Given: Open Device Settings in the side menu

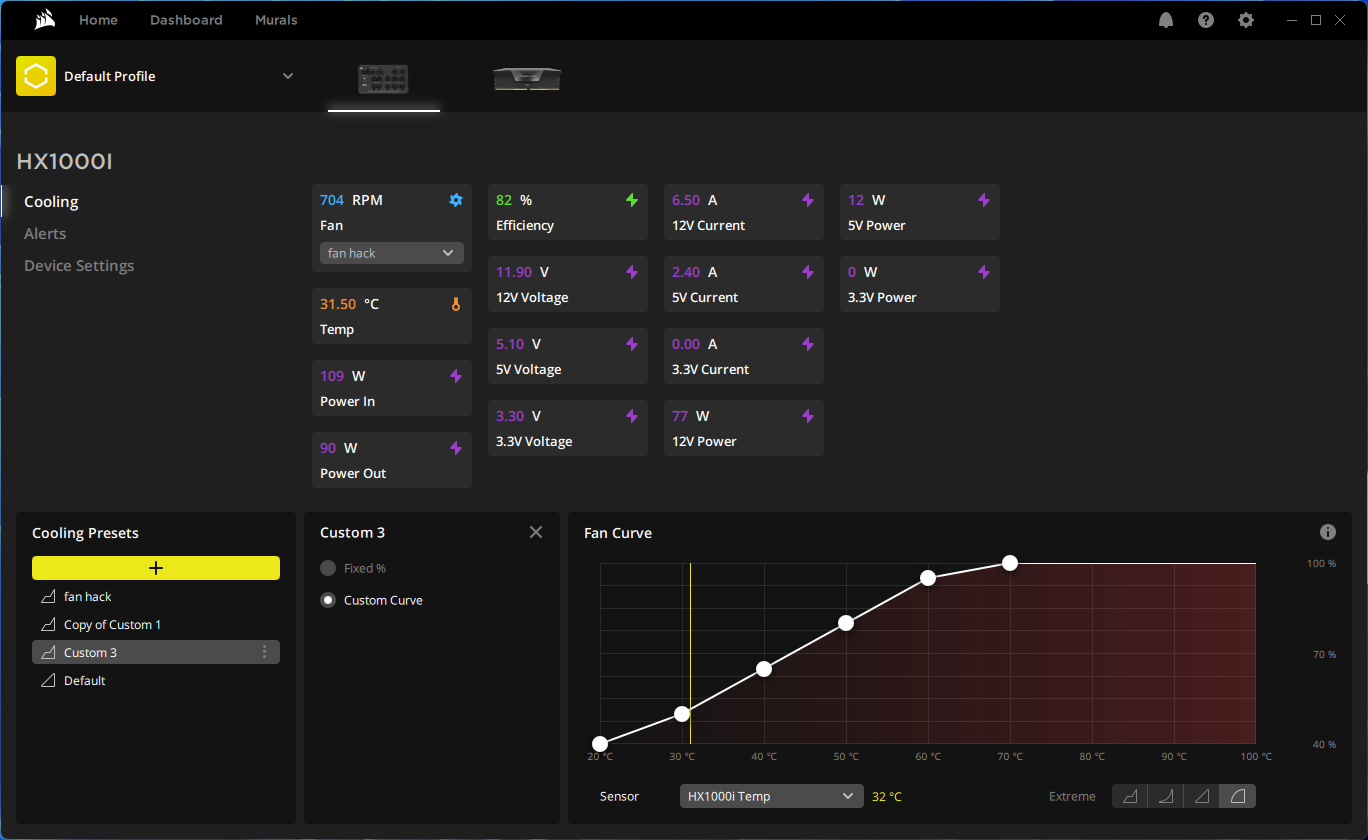Looking at the screenshot, I should click(x=79, y=266).
